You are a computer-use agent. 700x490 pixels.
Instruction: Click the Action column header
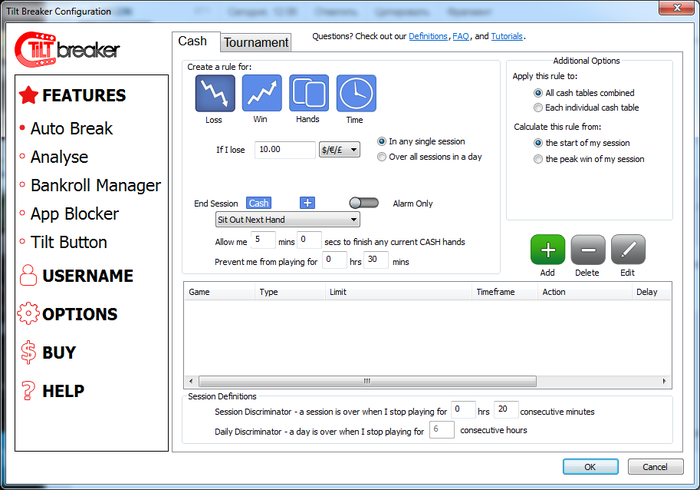[x=585, y=292]
